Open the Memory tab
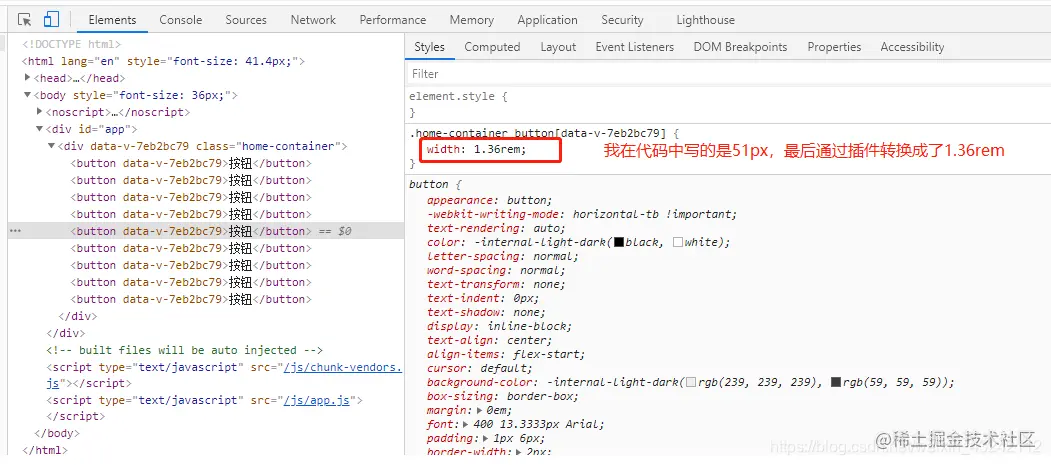 pyautogui.click(x=472, y=20)
